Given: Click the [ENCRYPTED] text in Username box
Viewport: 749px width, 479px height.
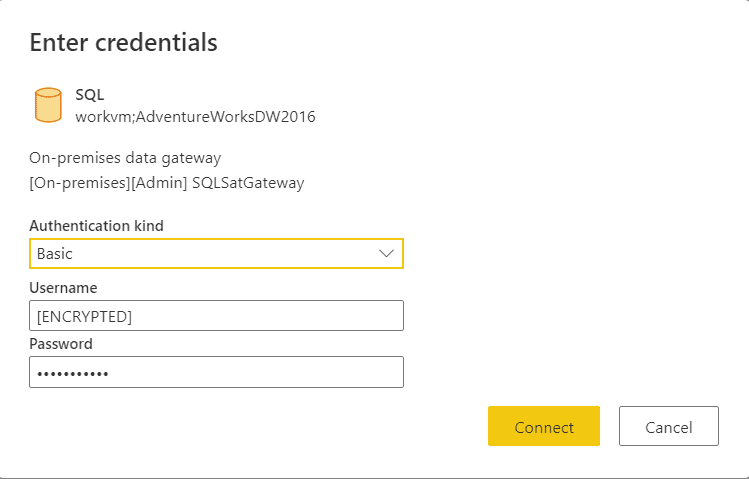Looking at the screenshot, I should 85,316.
